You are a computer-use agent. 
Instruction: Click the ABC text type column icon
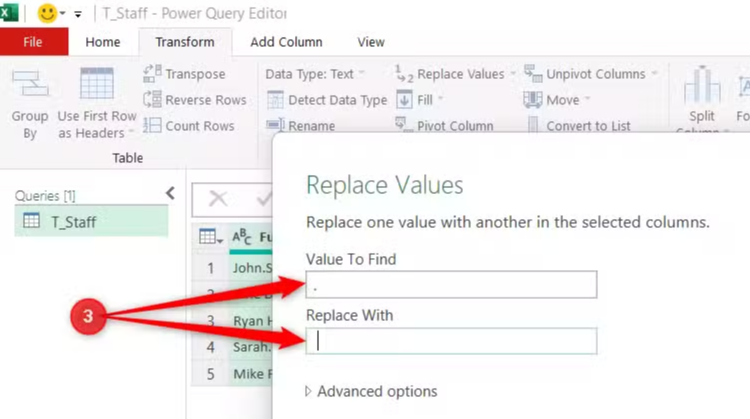click(242, 237)
